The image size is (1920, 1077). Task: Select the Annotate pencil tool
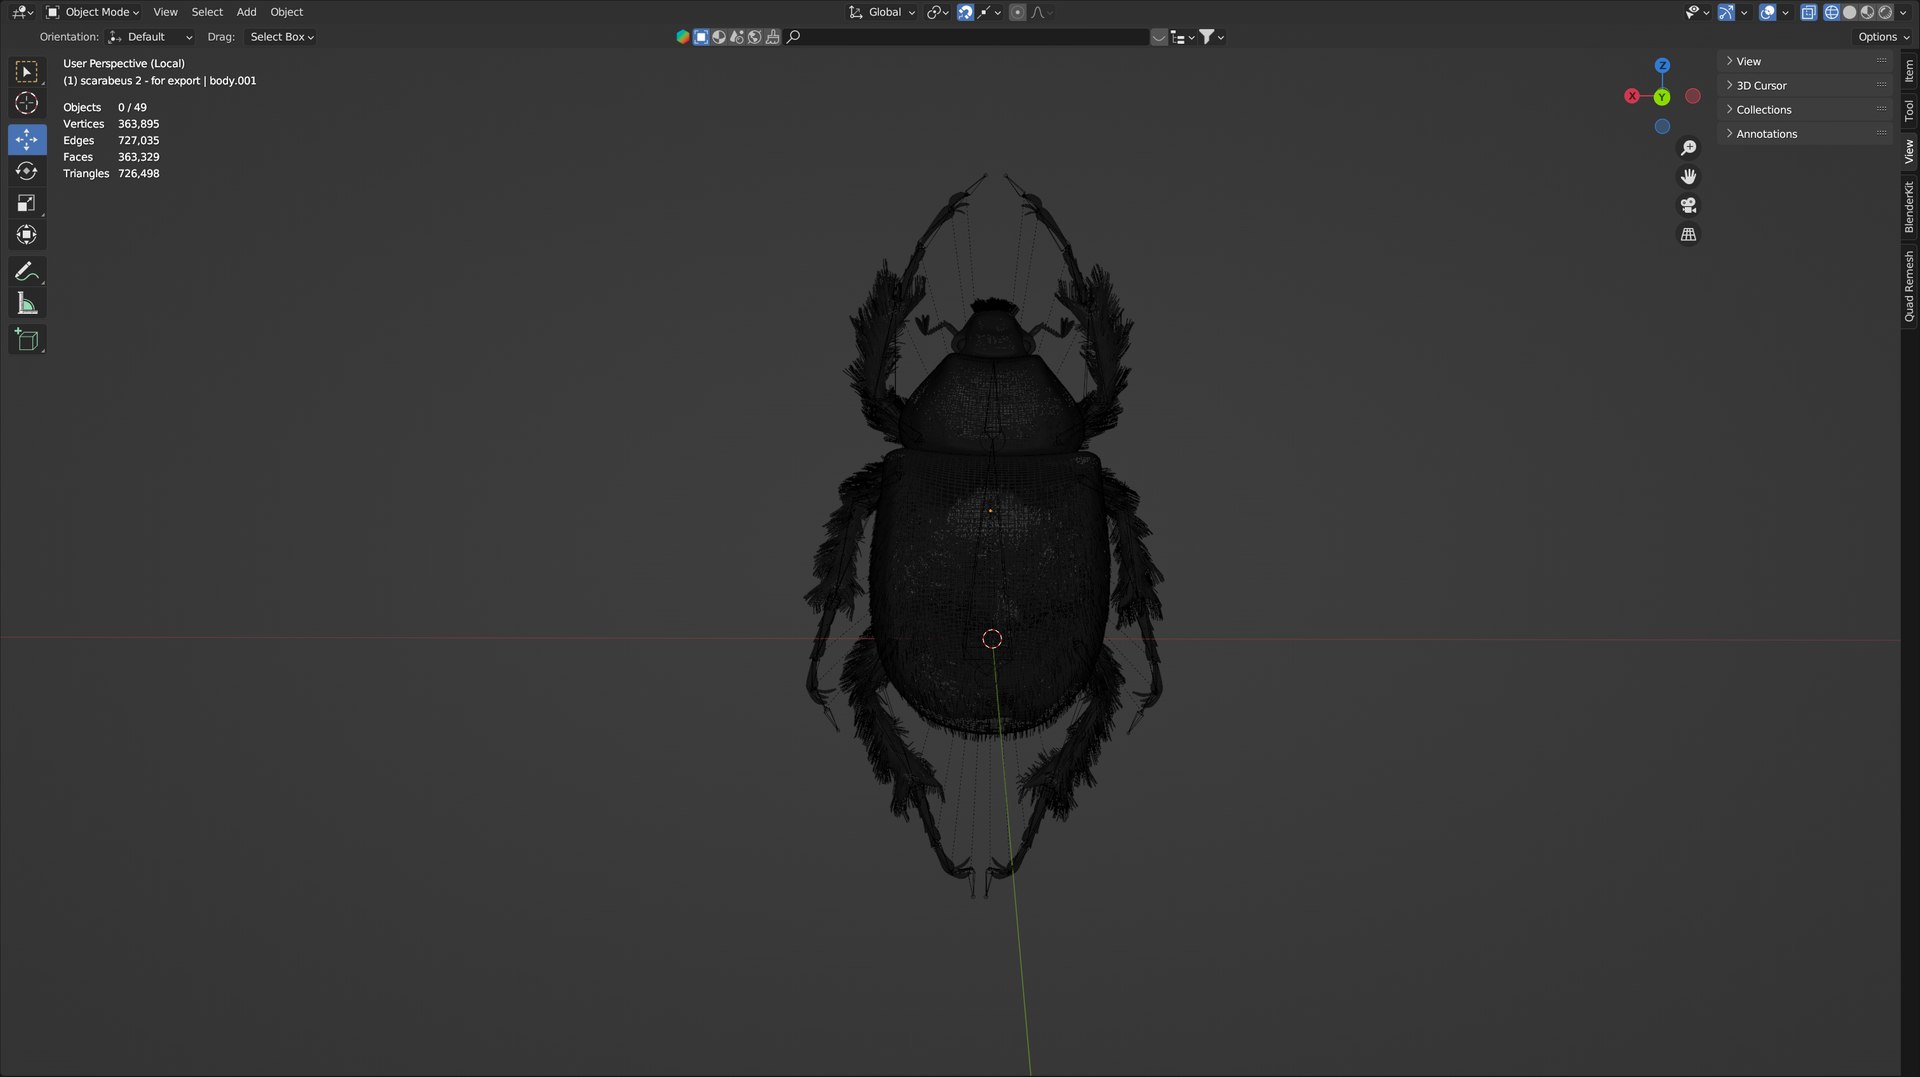tap(27, 272)
